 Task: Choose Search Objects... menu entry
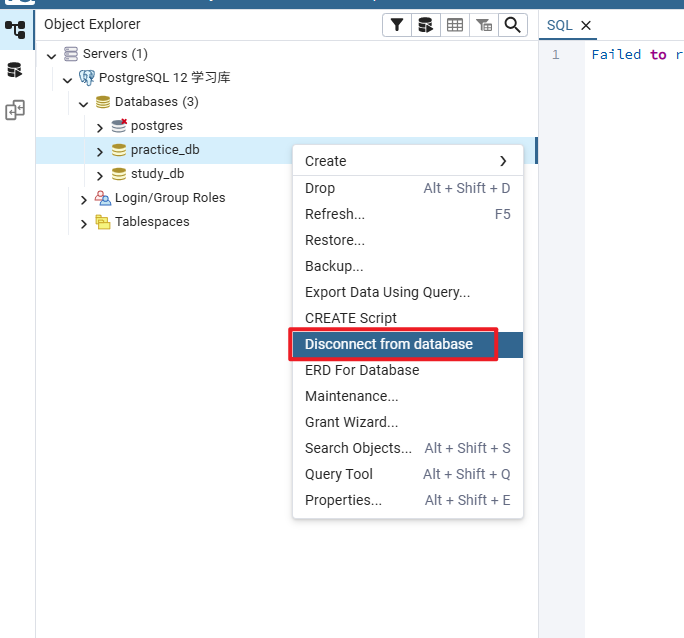408,448
